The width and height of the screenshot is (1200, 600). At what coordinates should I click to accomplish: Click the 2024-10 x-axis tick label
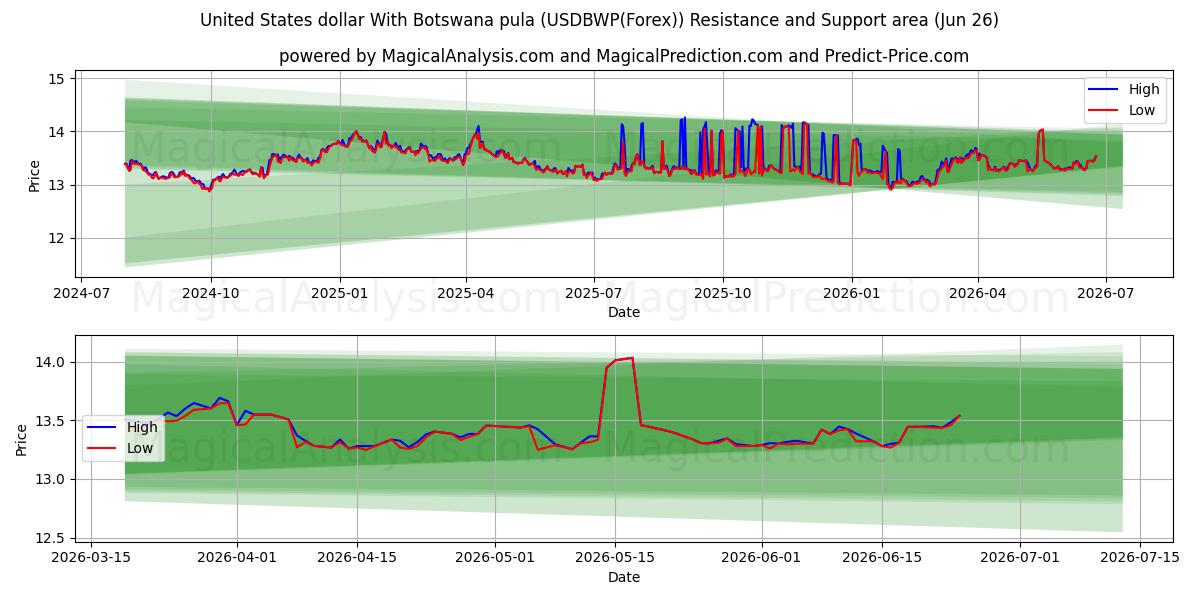tap(210, 293)
